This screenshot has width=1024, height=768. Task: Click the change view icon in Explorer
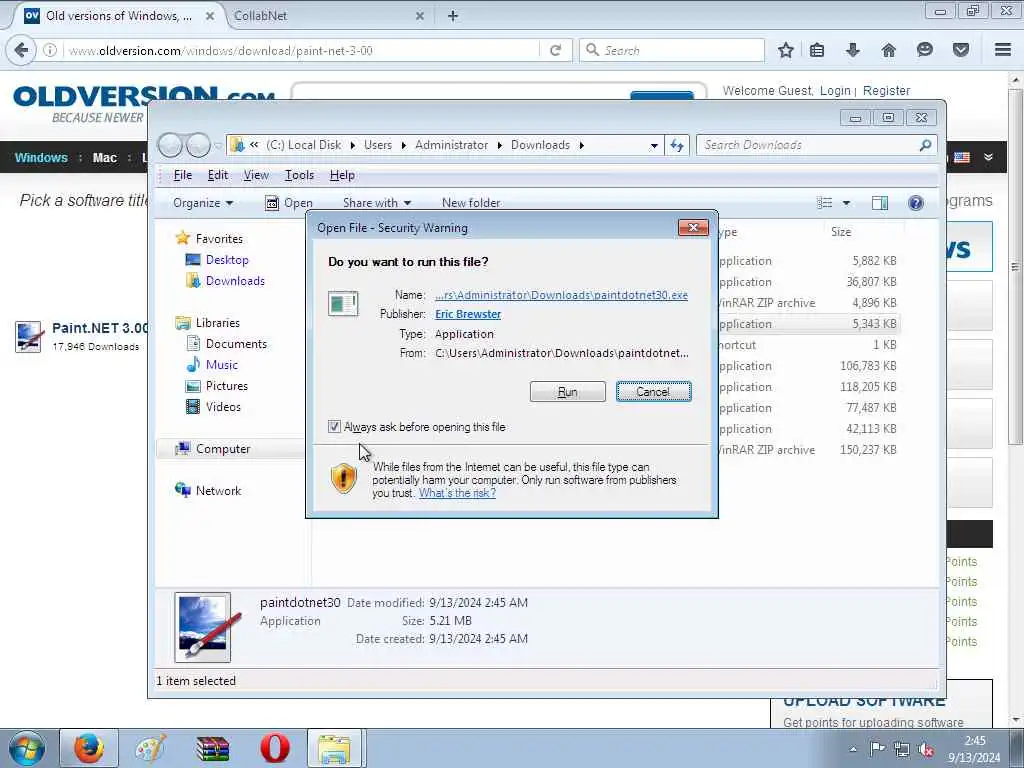coord(825,202)
